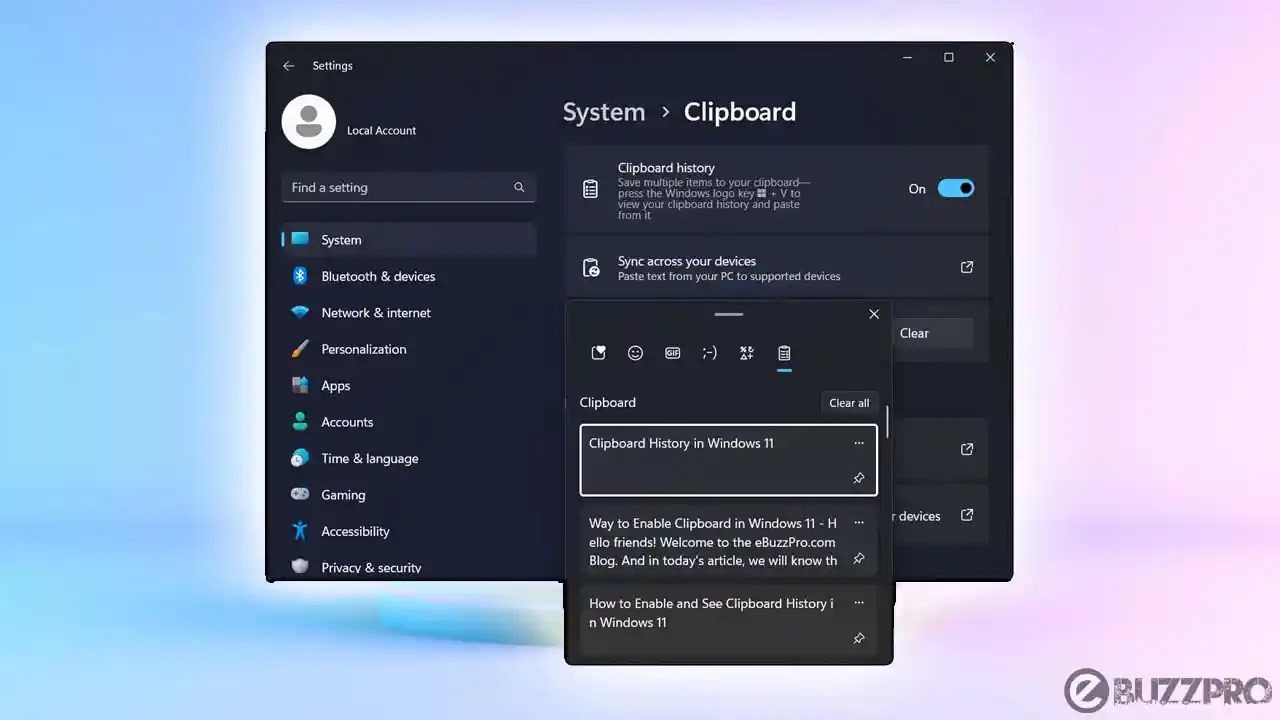Open Bluetooth & devices settings
The height and width of the screenshot is (720, 1280).
pos(378,276)
